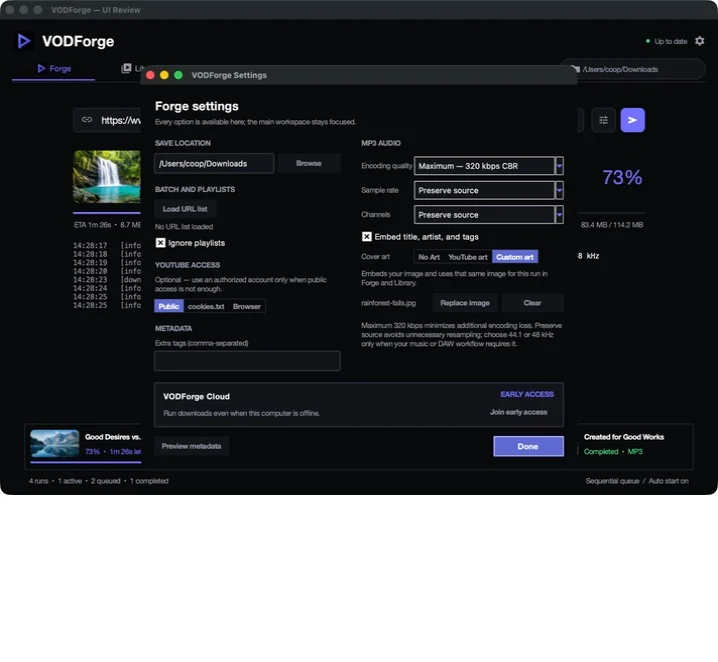This screenshot has height=662, width=718.
Task: Click the EARLY ACCESS label
Action: point(527,394)
